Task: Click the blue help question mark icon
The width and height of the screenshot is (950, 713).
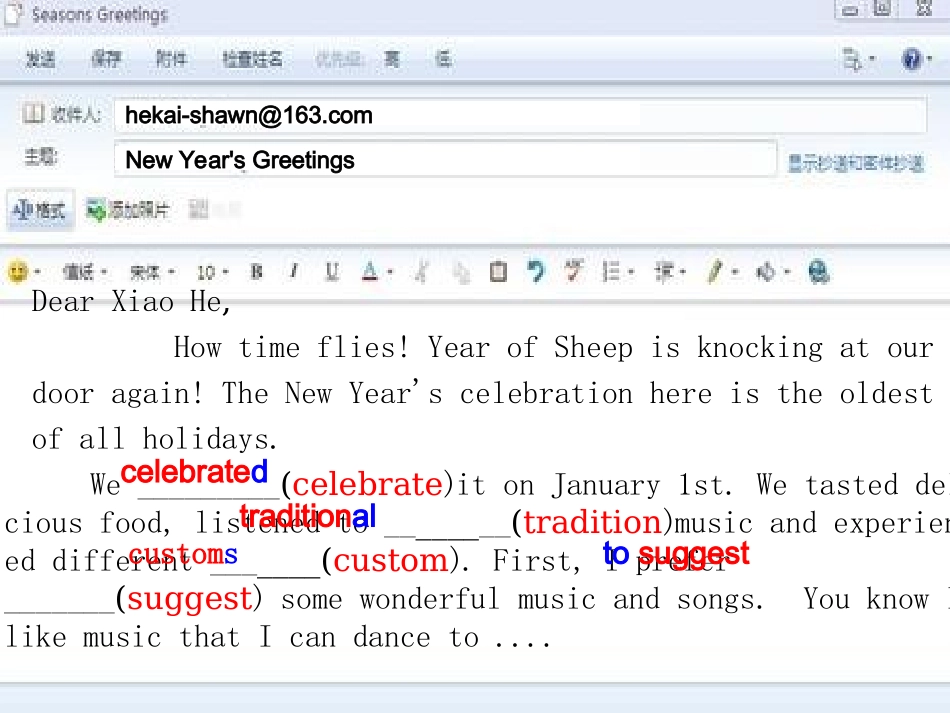Action: tap(911, 59)
